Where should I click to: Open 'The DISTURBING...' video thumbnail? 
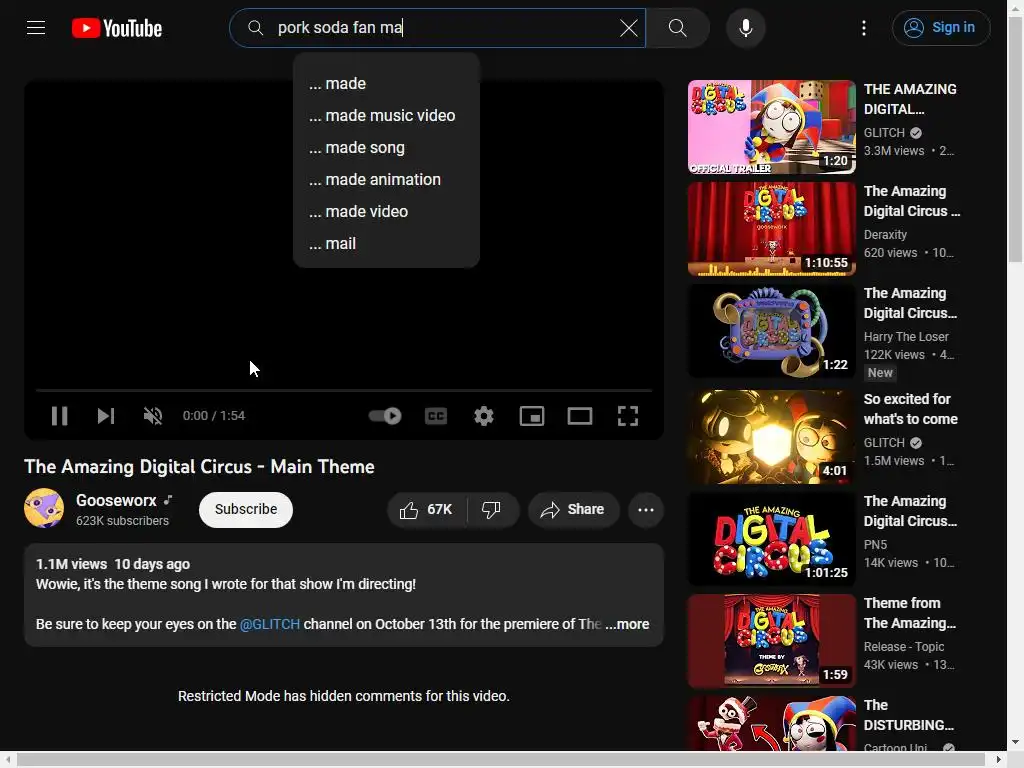coord(771,723)
